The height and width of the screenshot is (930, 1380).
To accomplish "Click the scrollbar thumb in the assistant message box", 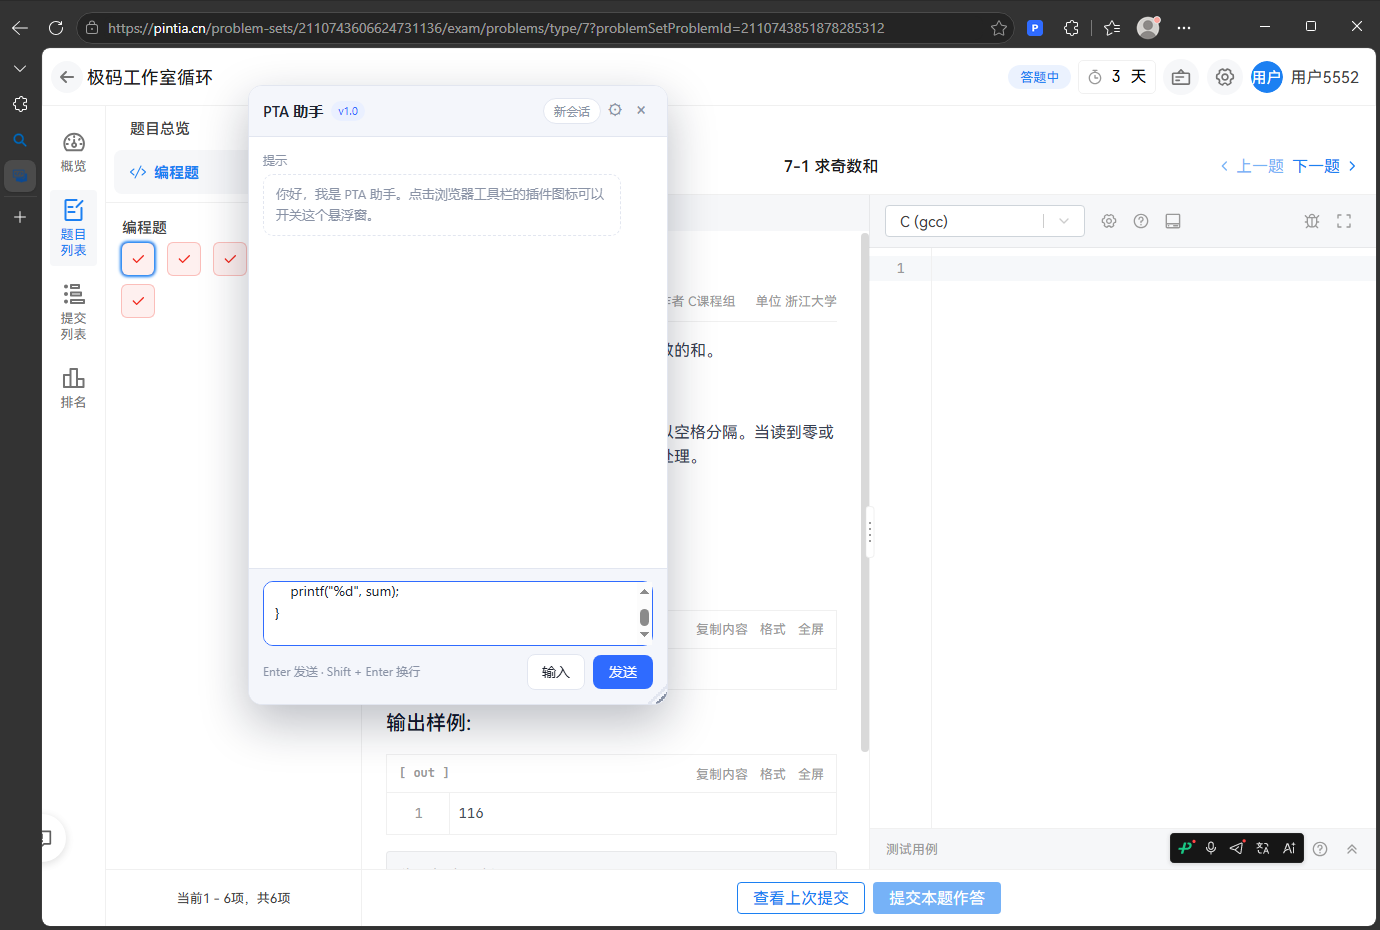I will [644, 617].
